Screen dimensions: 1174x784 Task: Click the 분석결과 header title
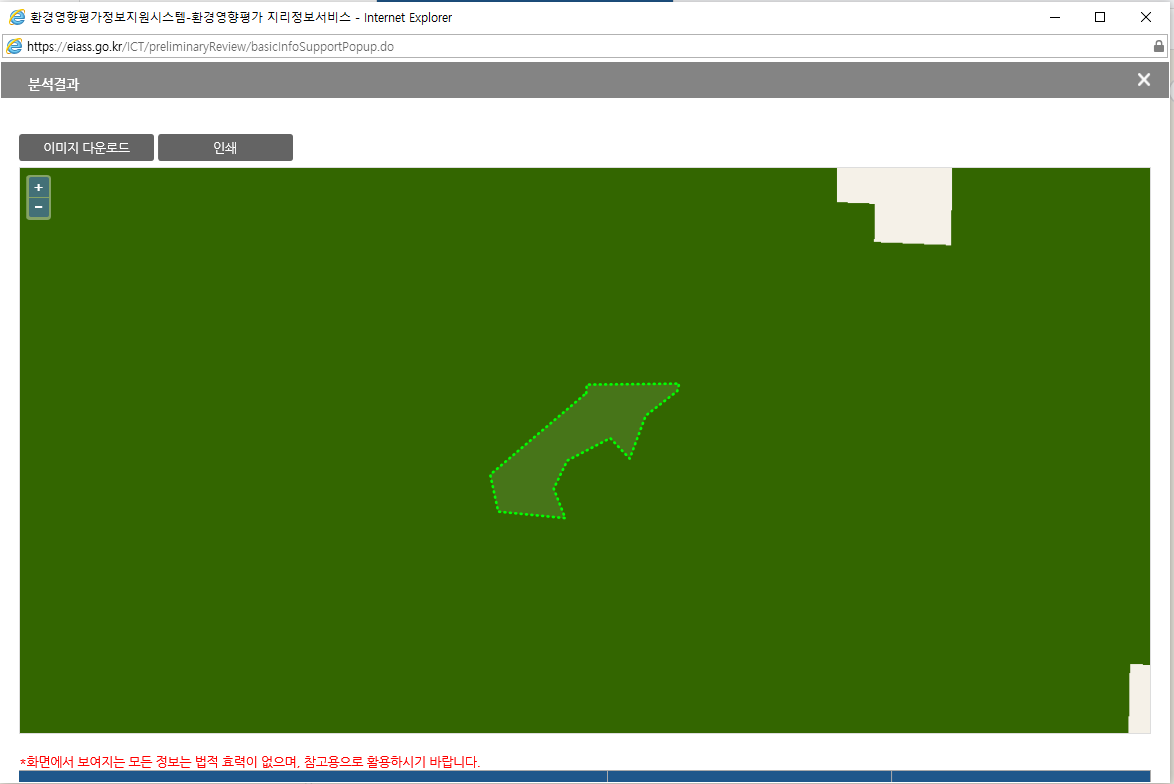click(x=54, y=85)
